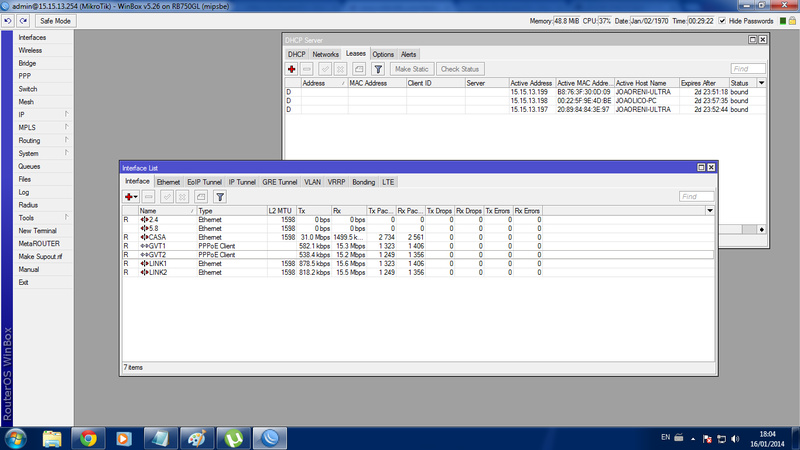Click the green status square at top right
The image size is (800, 450).
[783, 21]
